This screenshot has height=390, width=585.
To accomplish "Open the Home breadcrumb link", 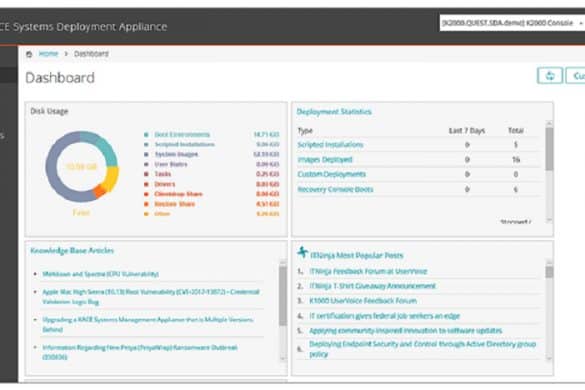I will click(49, 54).
